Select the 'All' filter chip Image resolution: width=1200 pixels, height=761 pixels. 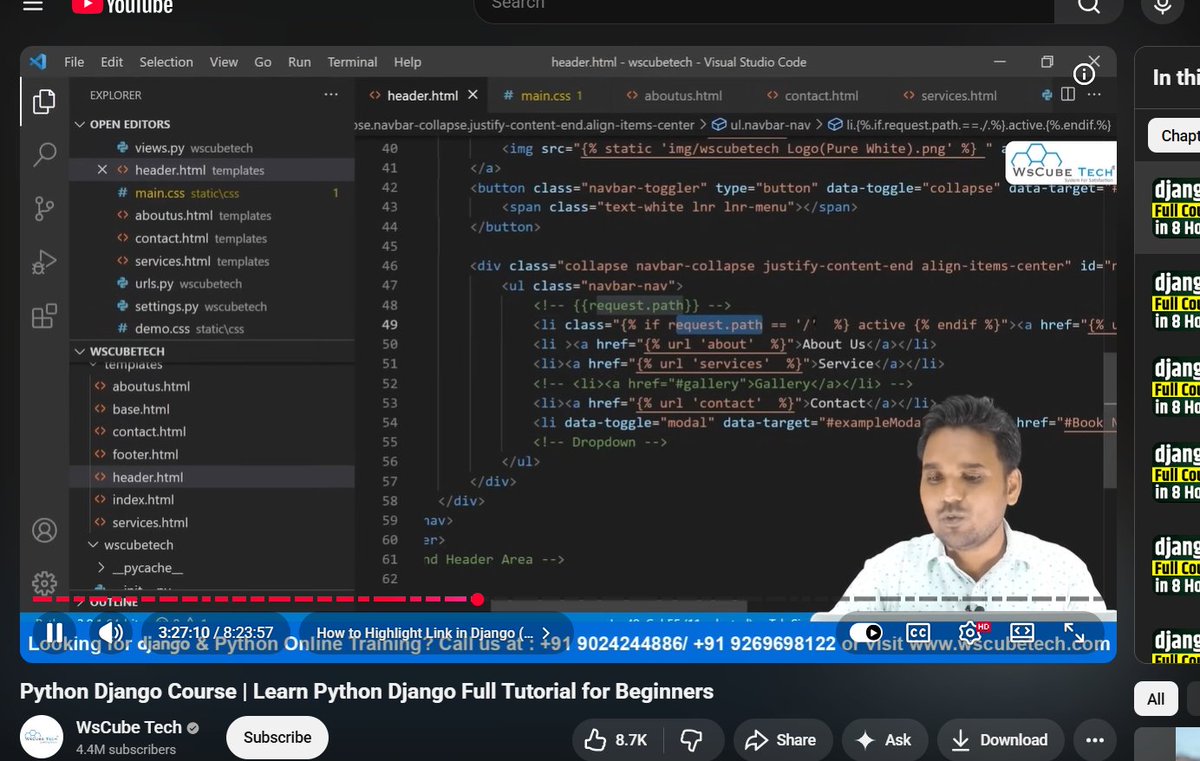pos(1156,699)
